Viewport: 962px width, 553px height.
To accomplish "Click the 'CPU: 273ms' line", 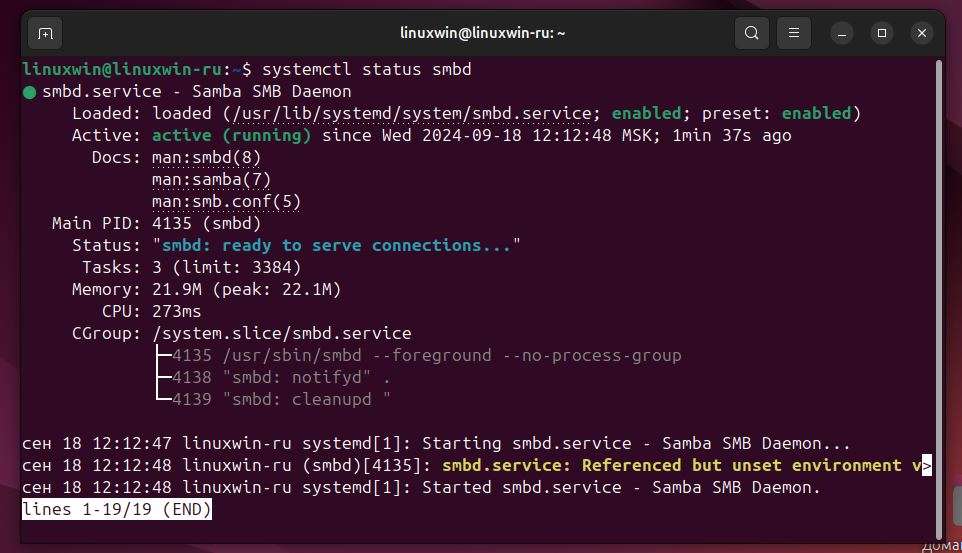I will click(x=152, y=312).
